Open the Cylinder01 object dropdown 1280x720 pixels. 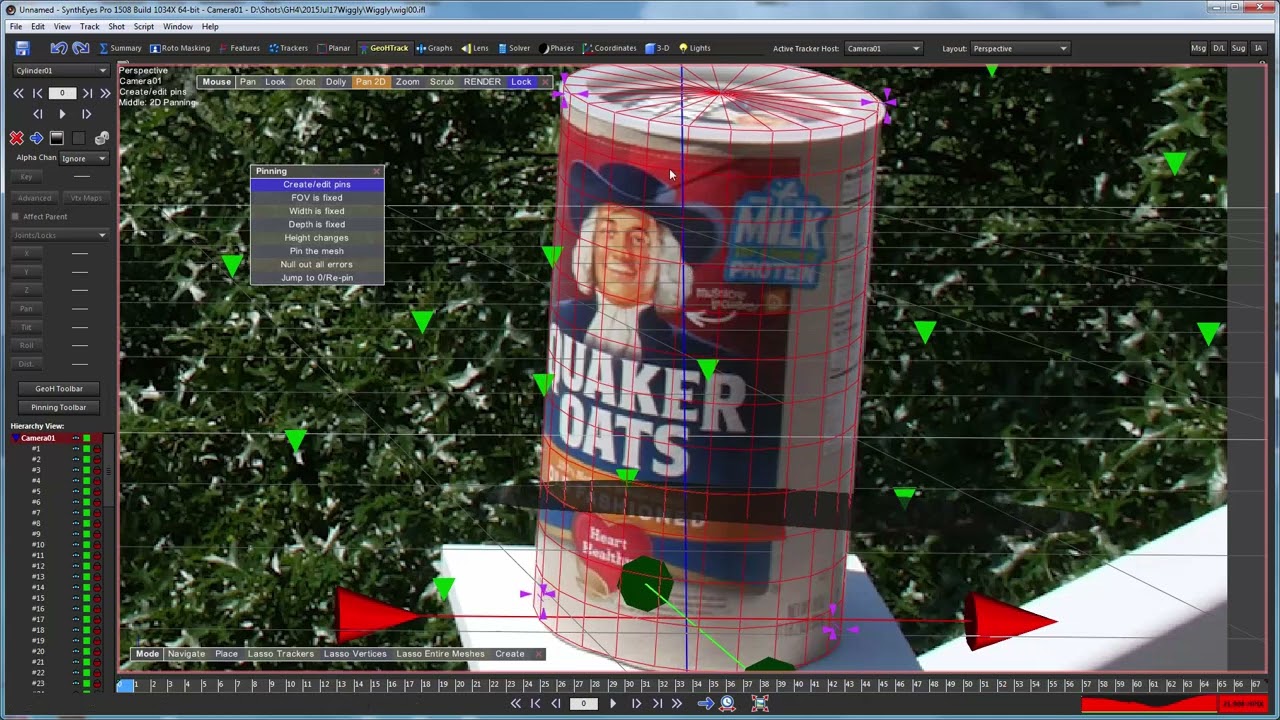click(60, 70)
